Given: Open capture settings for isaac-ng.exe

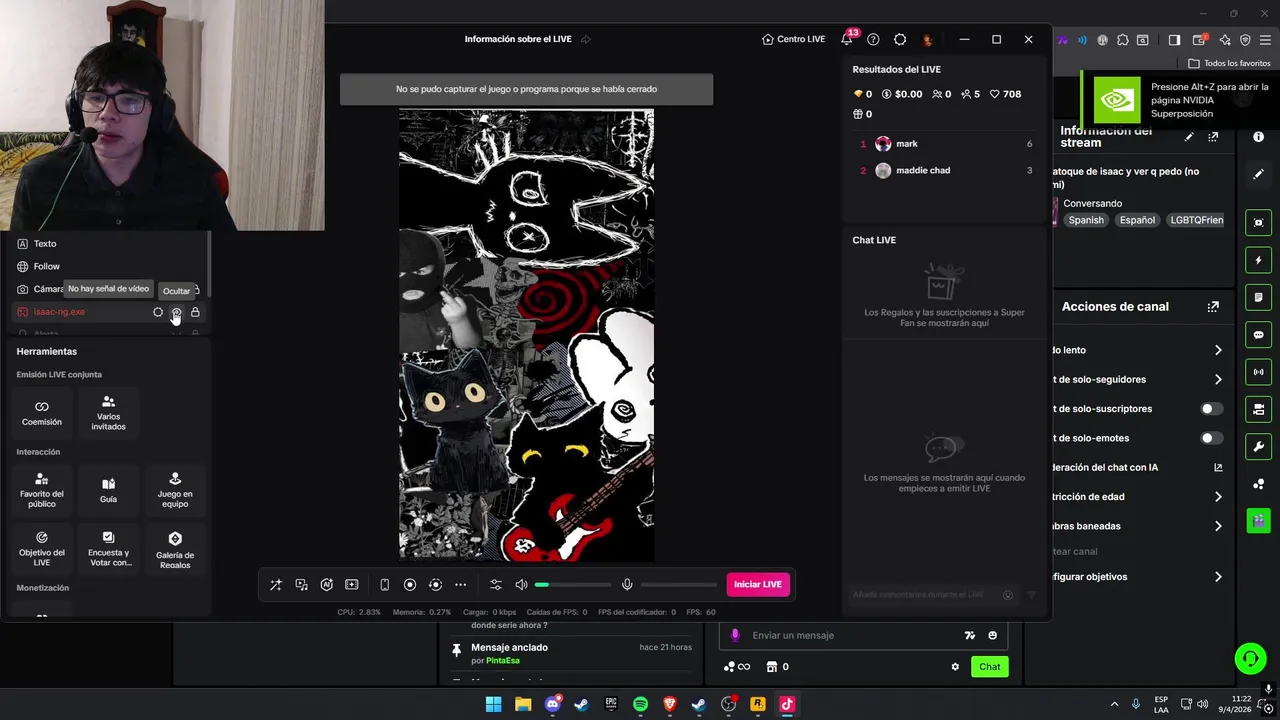Looking at the screenshot, I should [x=158, y=313].
